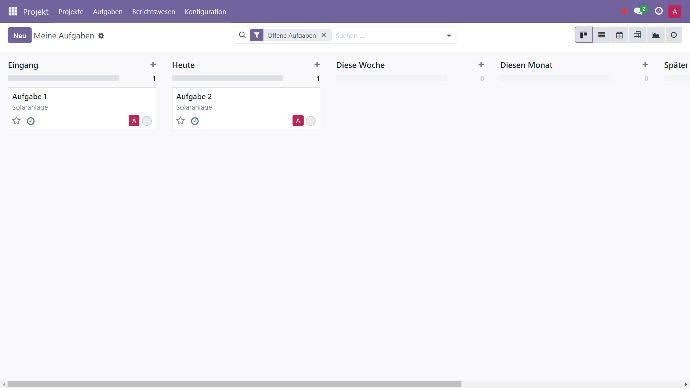Click the search magnifier icon

click(242, 35)
